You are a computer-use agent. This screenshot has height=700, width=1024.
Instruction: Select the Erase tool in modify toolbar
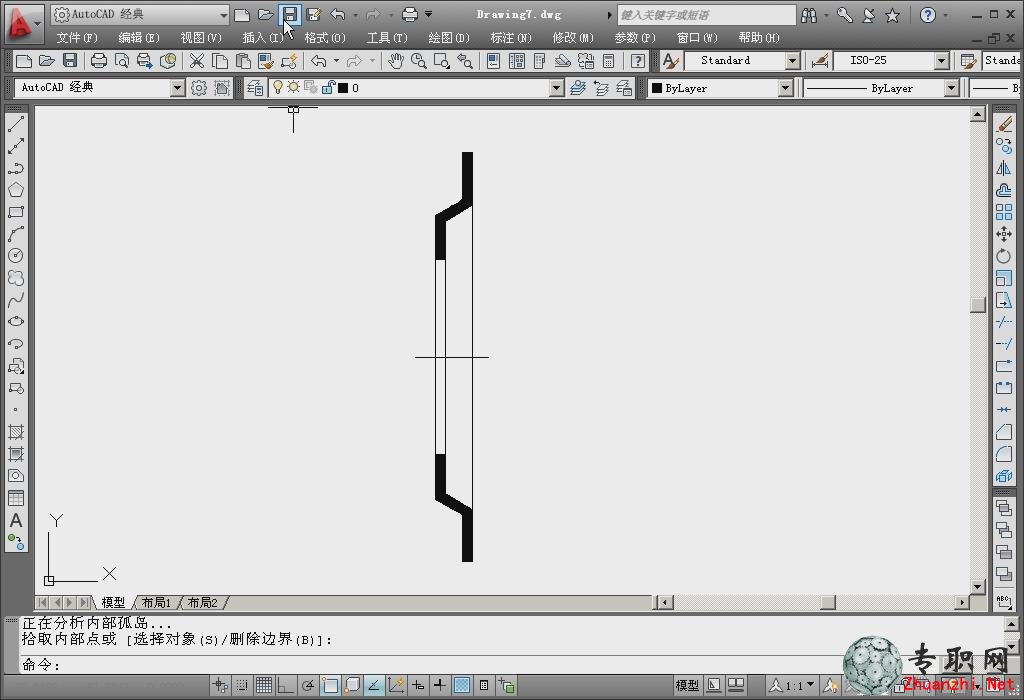point(1004,124)
